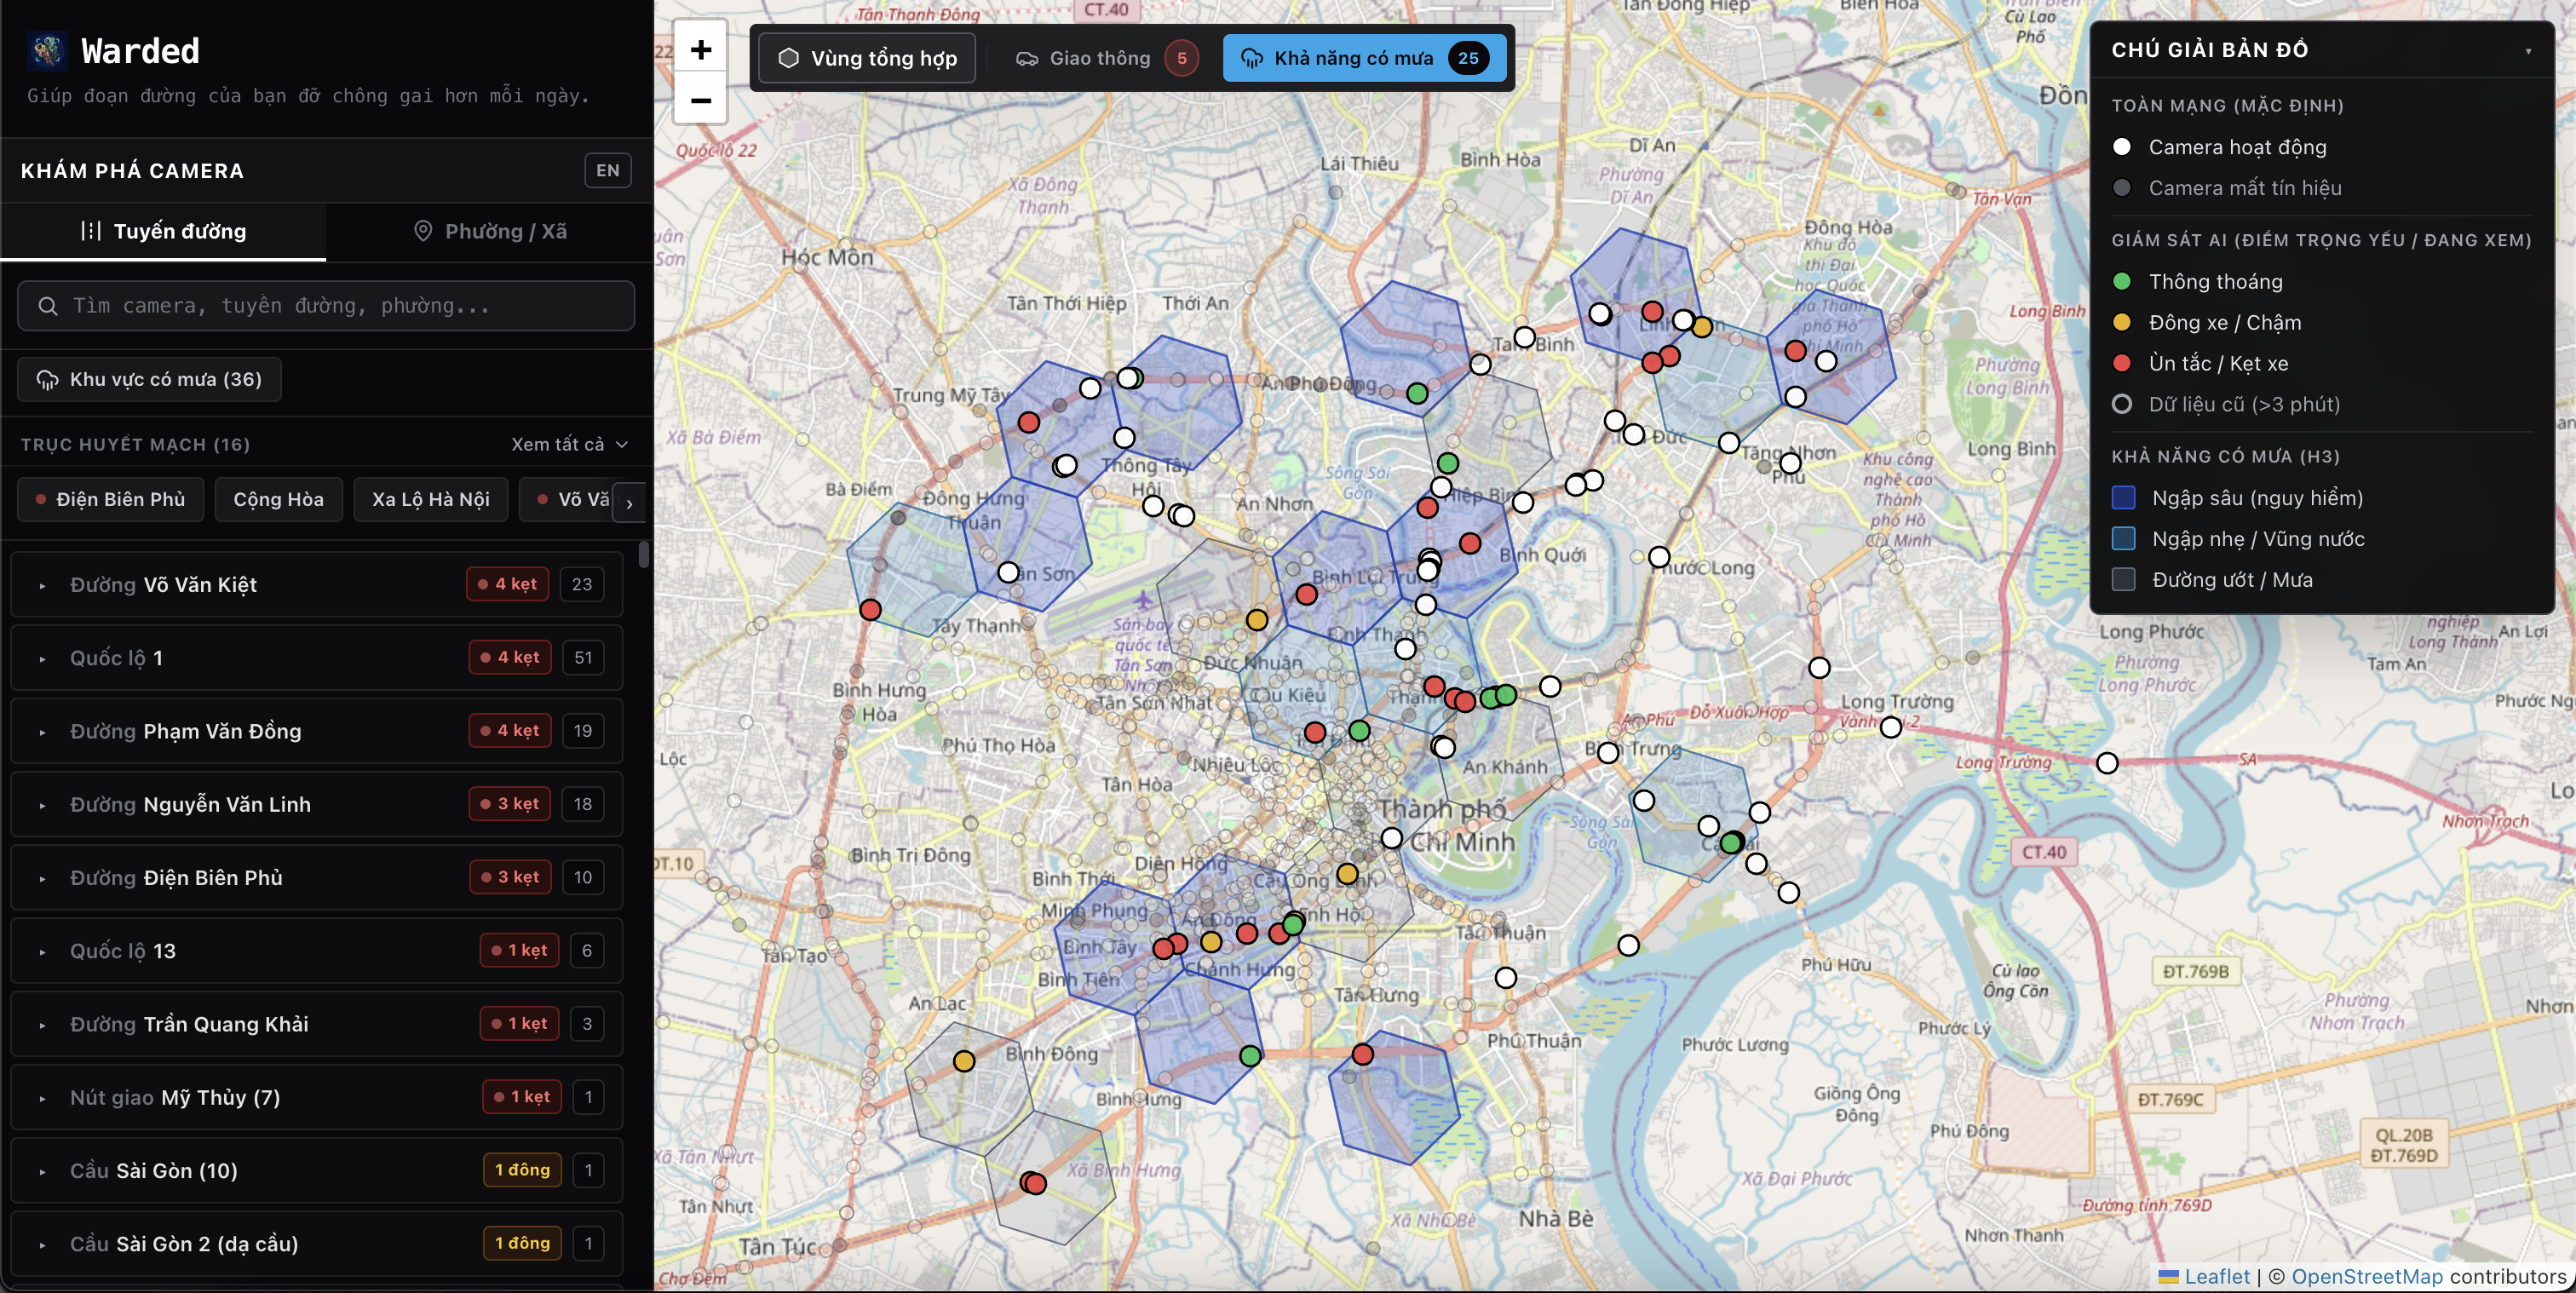Open OpenStreetMap link
2576x1293 pixels.
(x=2367, y=1276)
